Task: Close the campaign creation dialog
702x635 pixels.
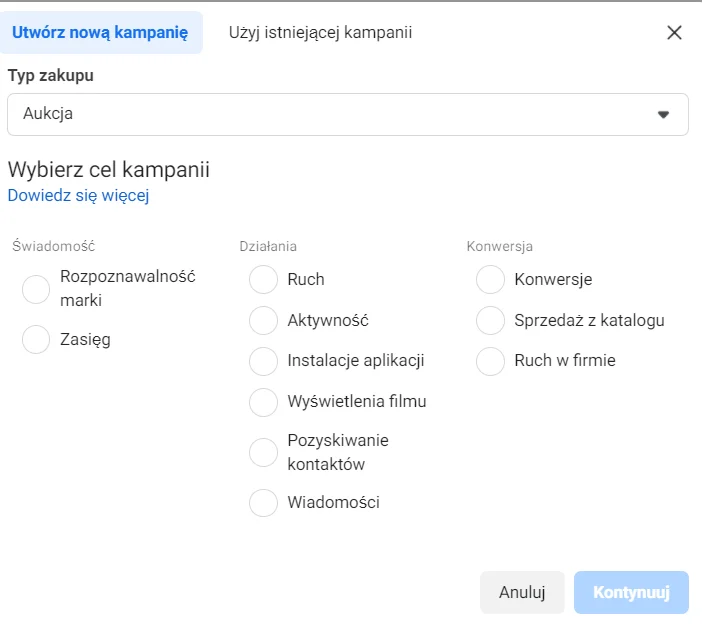Action: point(674,32)
